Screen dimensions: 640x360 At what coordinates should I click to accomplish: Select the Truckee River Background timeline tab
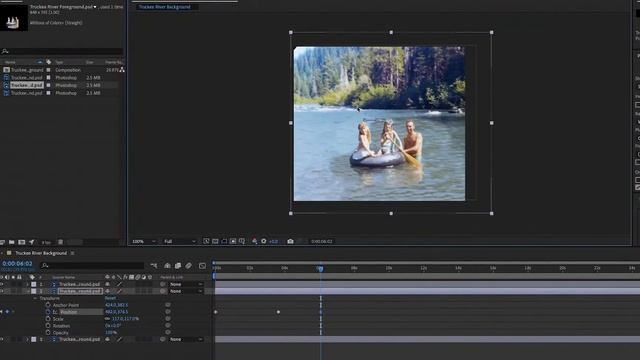41,253
